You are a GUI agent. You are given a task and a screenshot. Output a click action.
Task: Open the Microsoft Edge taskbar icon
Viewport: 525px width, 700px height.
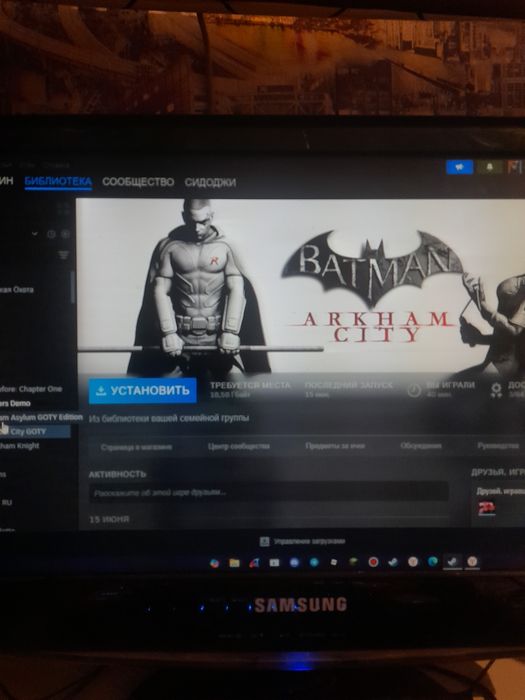pyautogui.click(x=433, y=562)
